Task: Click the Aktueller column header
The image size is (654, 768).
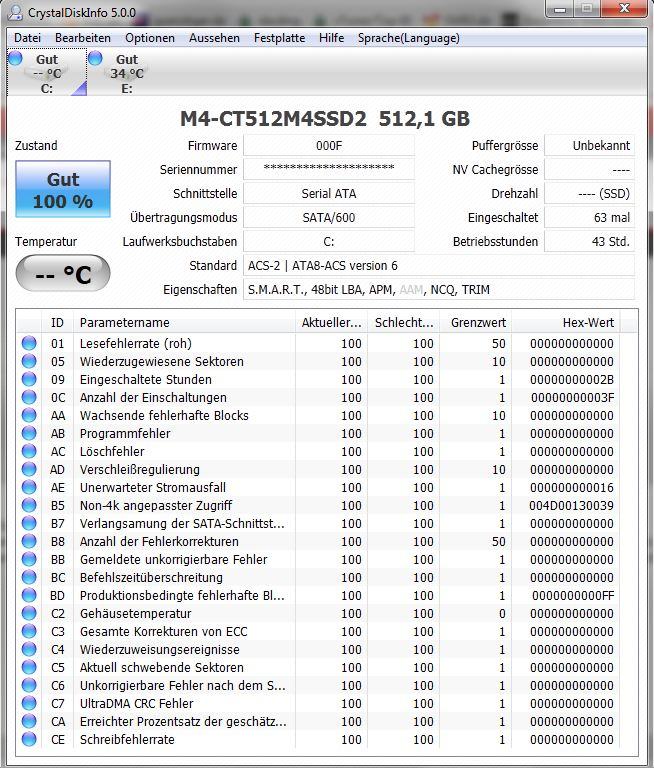Action: 331,322
